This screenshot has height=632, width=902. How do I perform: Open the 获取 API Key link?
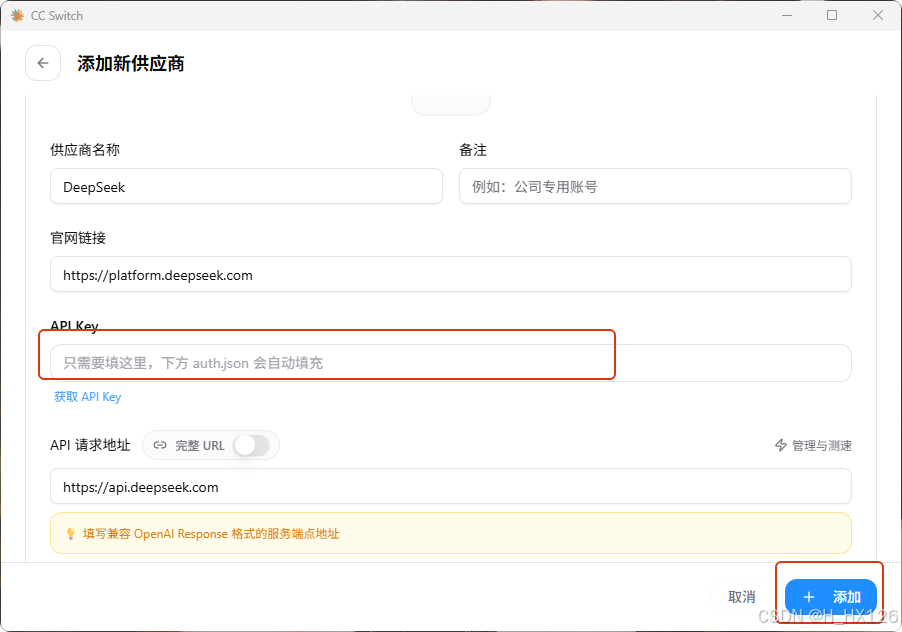87,397
